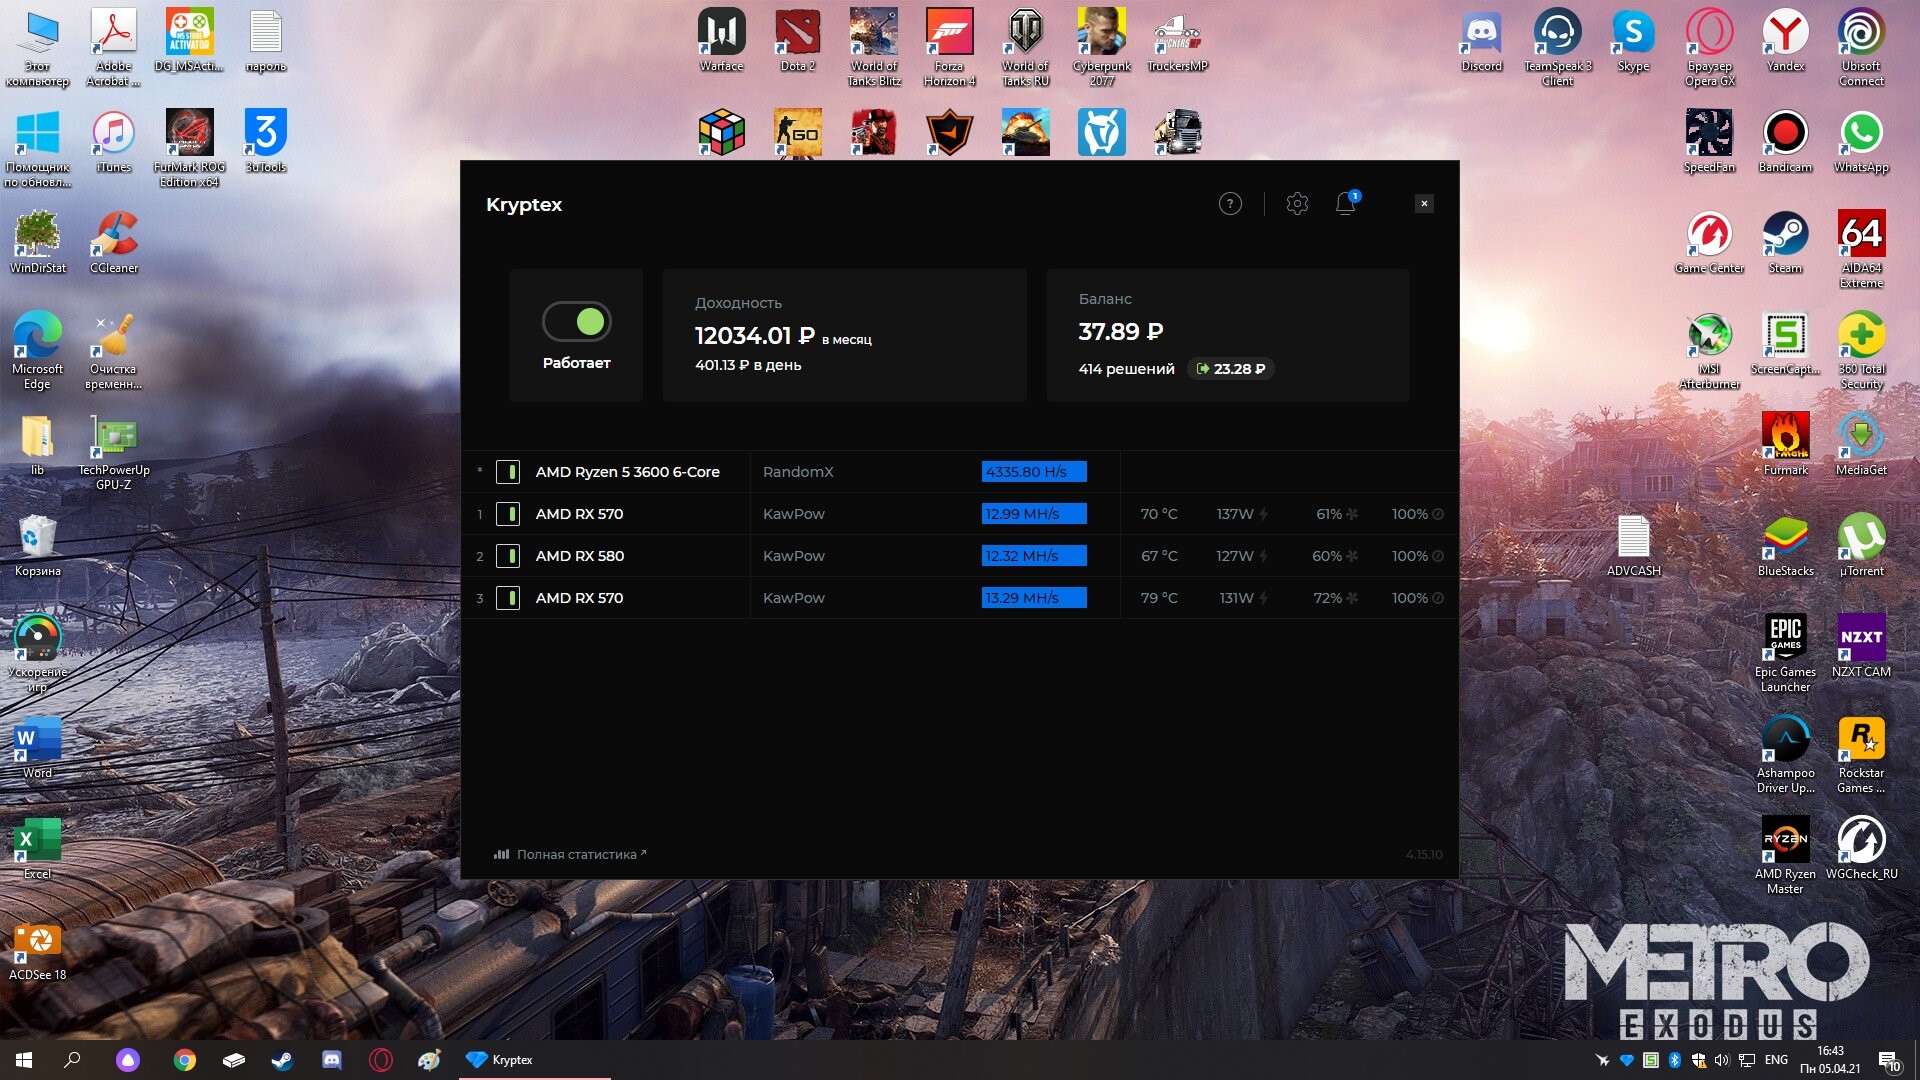
Task: Open TeamSpeak 3 Client shortcut
Action: tap(1557, 47)
